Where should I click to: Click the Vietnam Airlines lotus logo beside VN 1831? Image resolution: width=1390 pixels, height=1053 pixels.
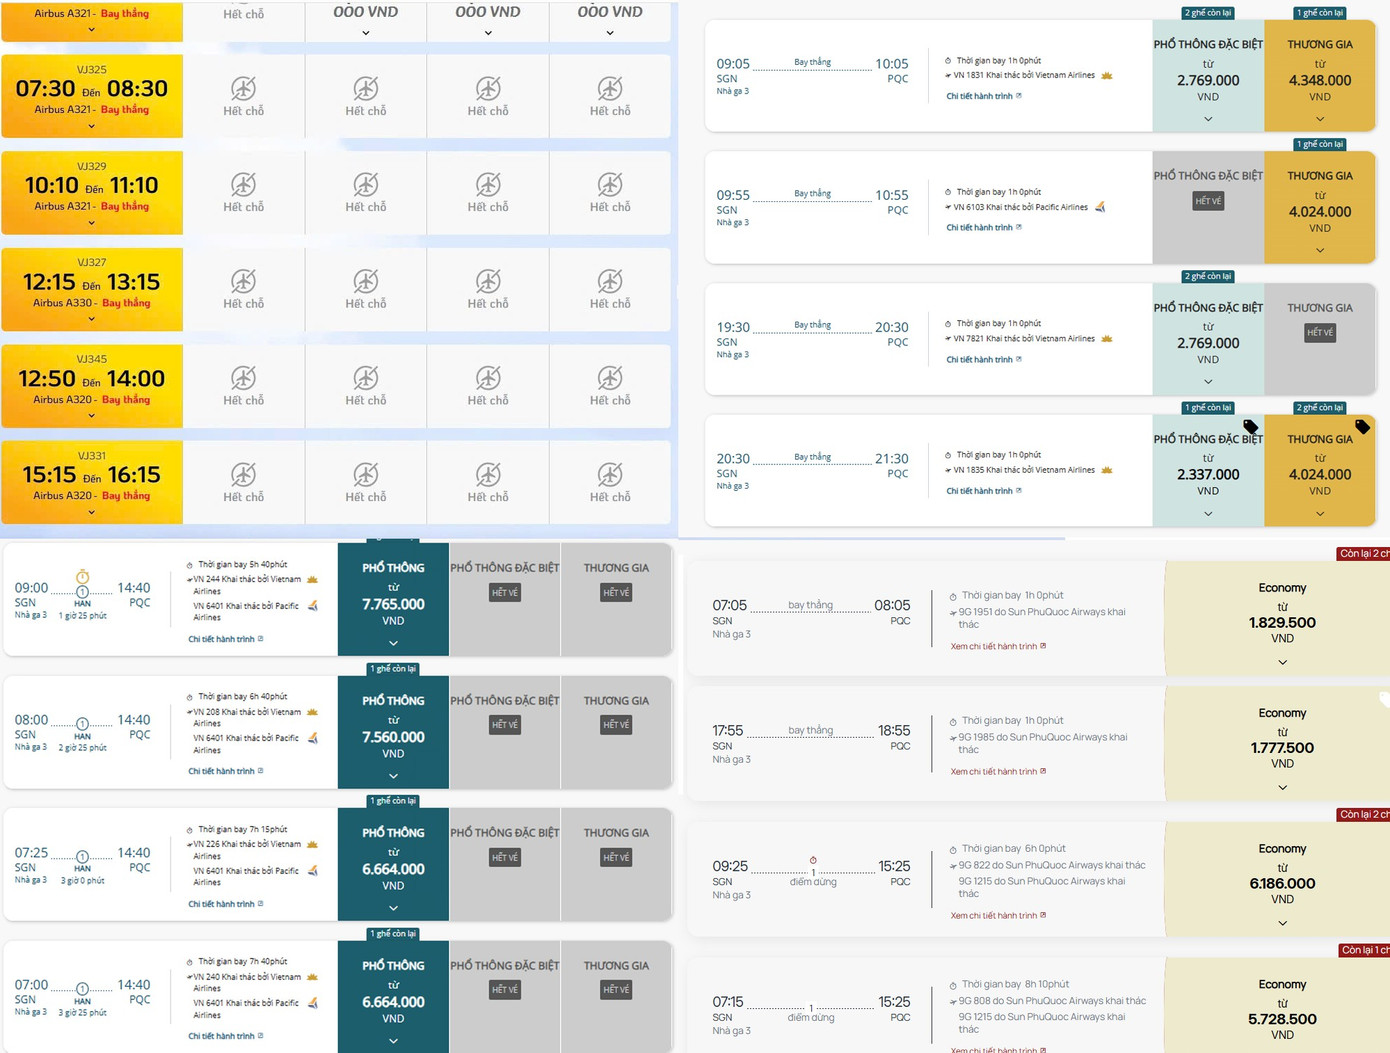tap(1107, 76)
